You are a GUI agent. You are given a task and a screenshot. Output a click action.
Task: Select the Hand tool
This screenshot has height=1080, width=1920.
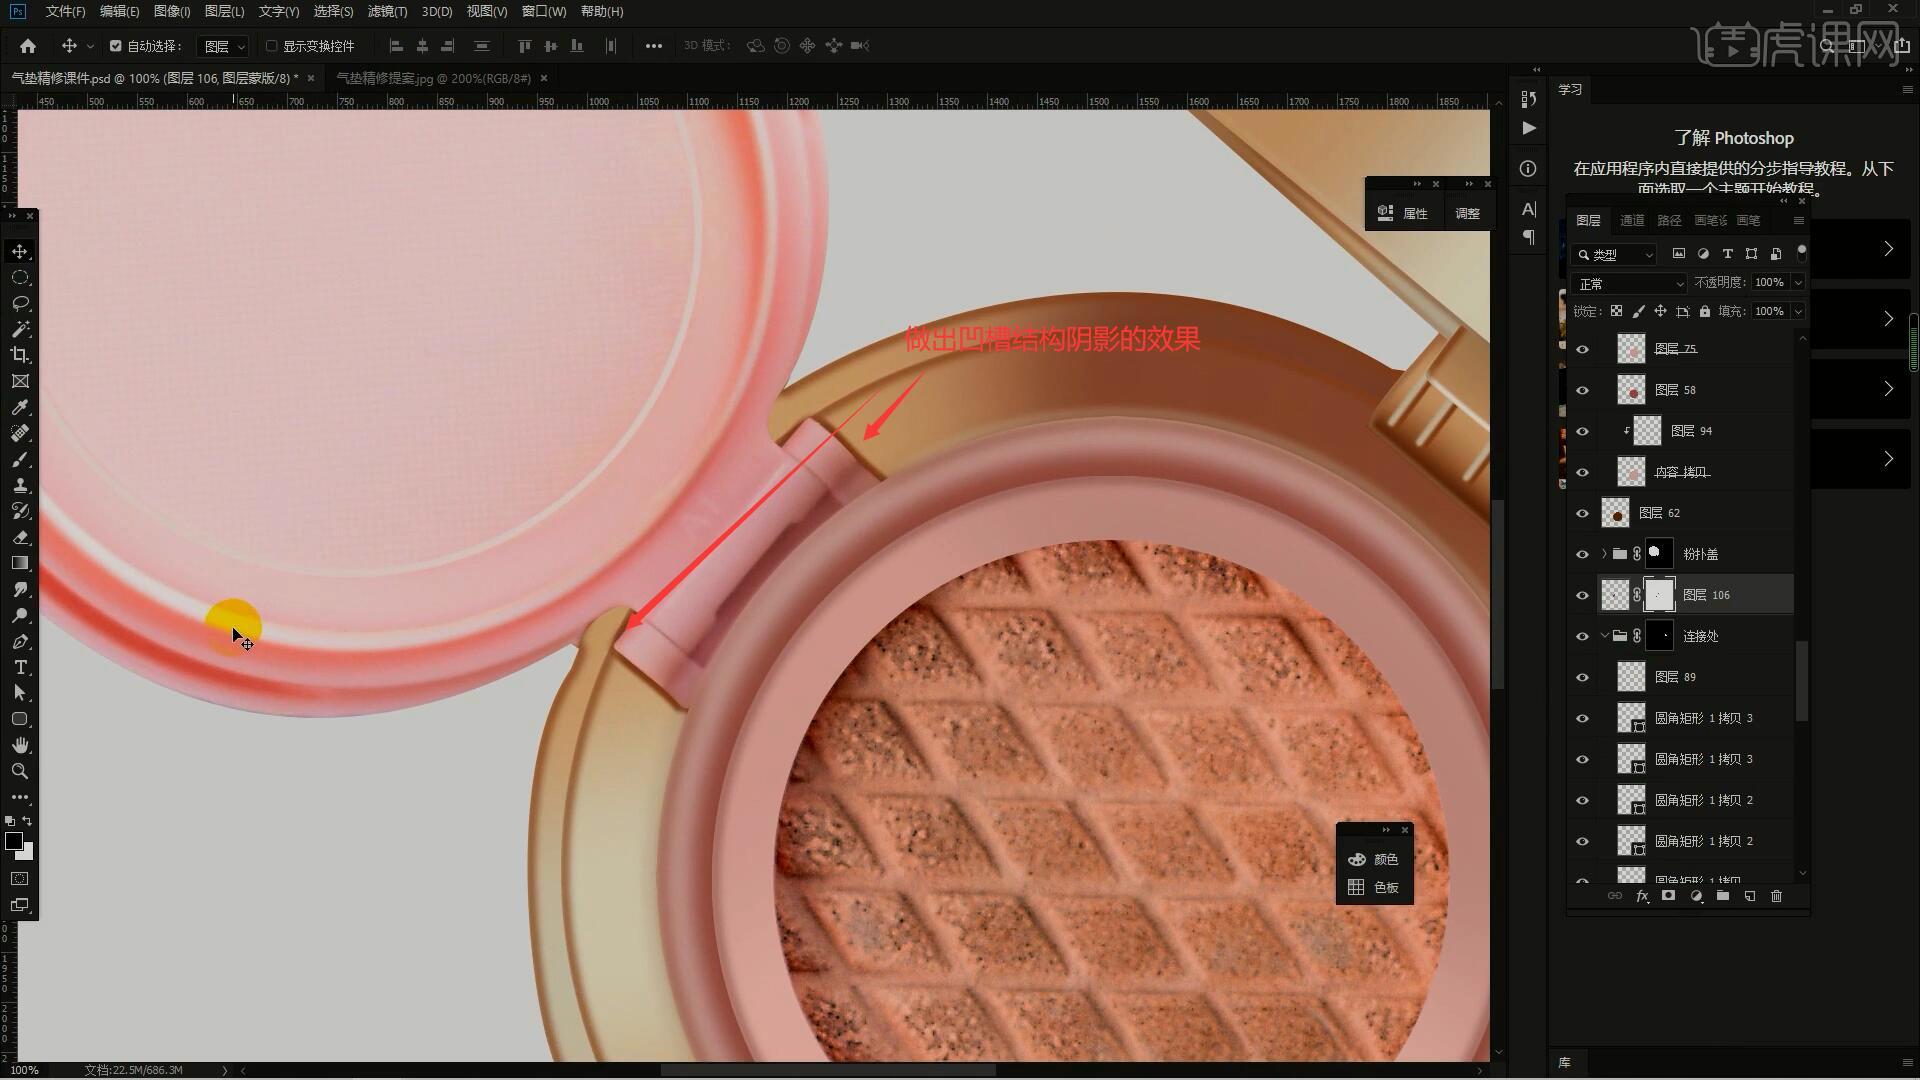pyautogui.click(x=20, y=745)
